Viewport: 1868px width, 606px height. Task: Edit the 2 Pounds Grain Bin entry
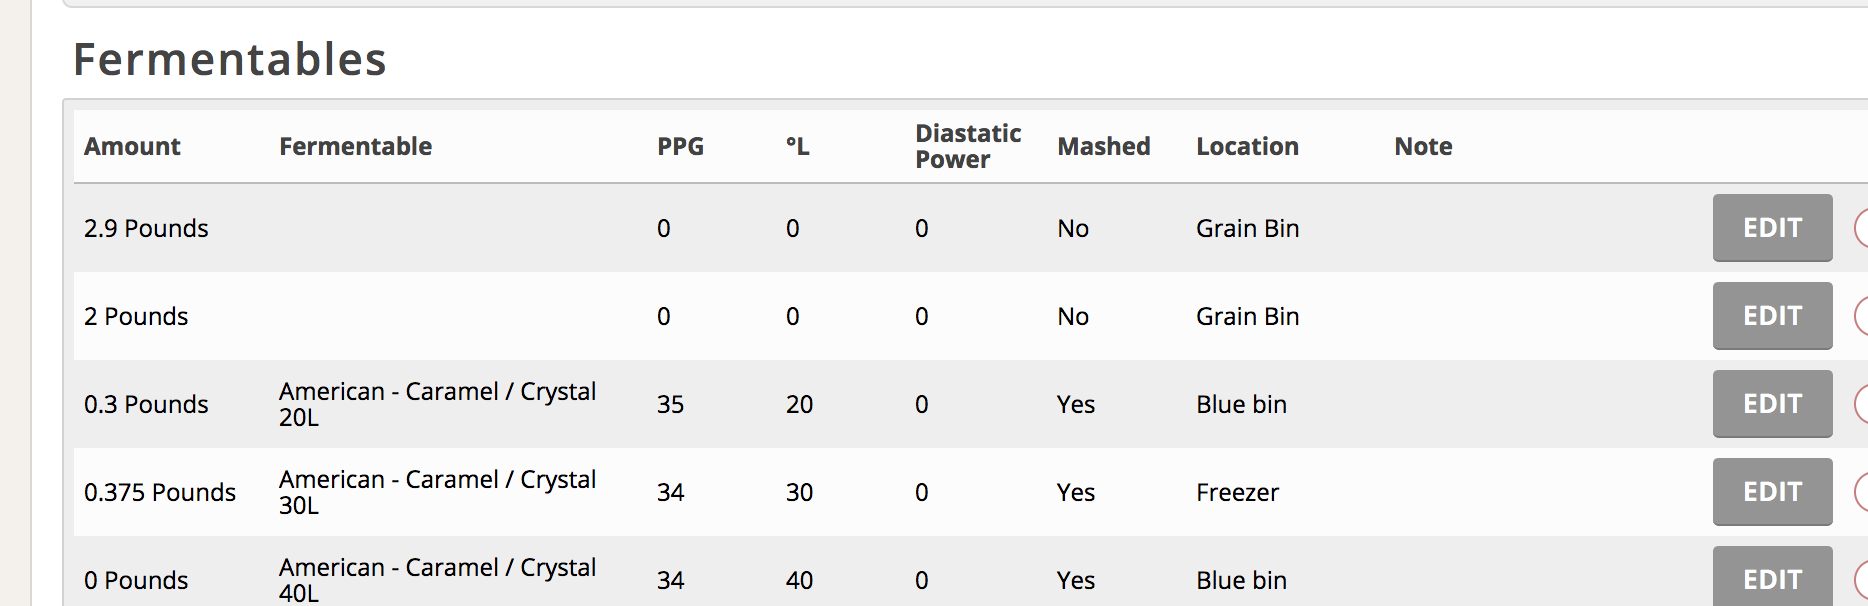[1772, 316]
